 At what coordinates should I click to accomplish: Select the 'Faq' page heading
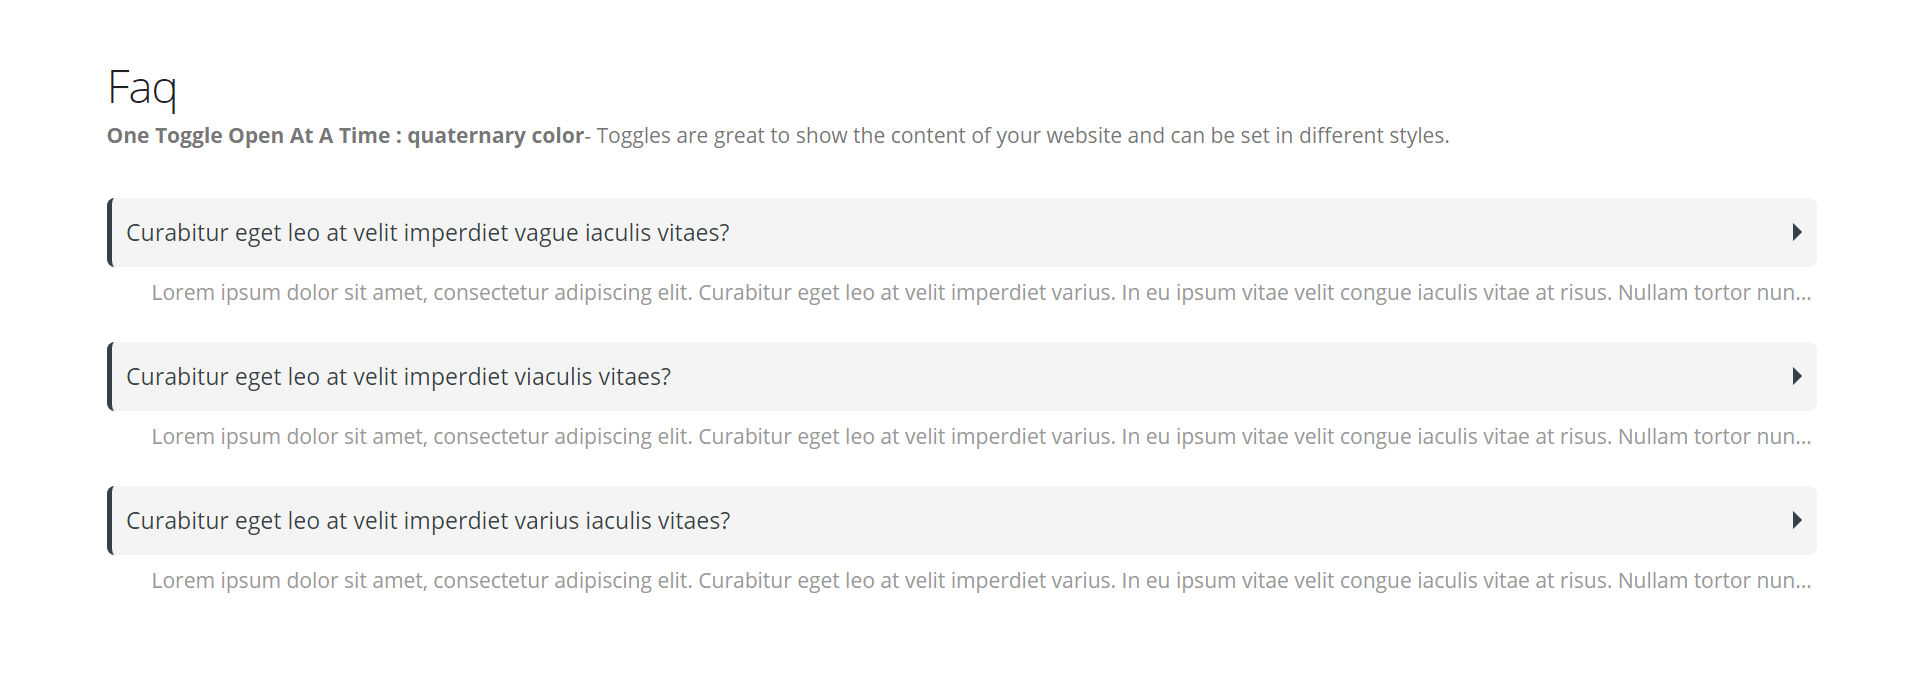click(142, 88)
